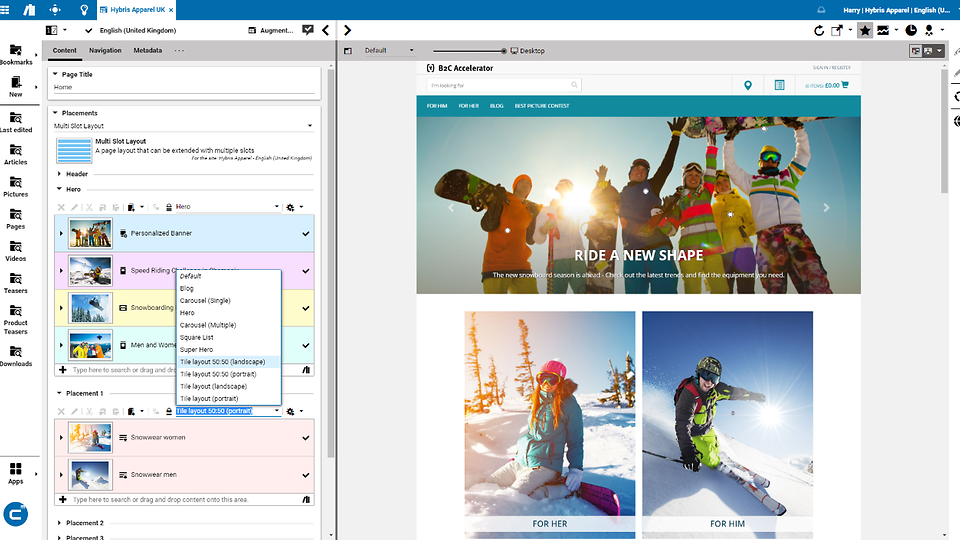Image resolution: width=960 pixels, height=540 pixels.
Task: Open Last edited in the sidebar
Action: pos(16,122)
